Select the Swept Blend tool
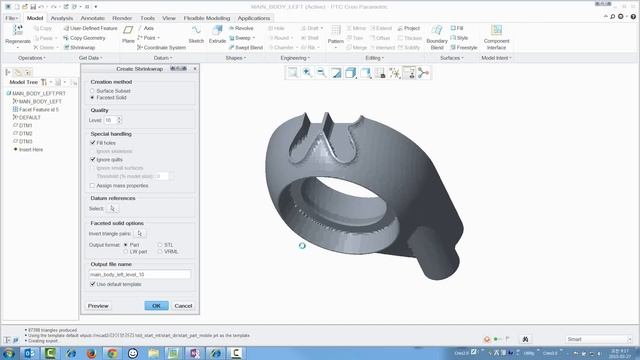The image size is (640, 360). pos(246,48)
